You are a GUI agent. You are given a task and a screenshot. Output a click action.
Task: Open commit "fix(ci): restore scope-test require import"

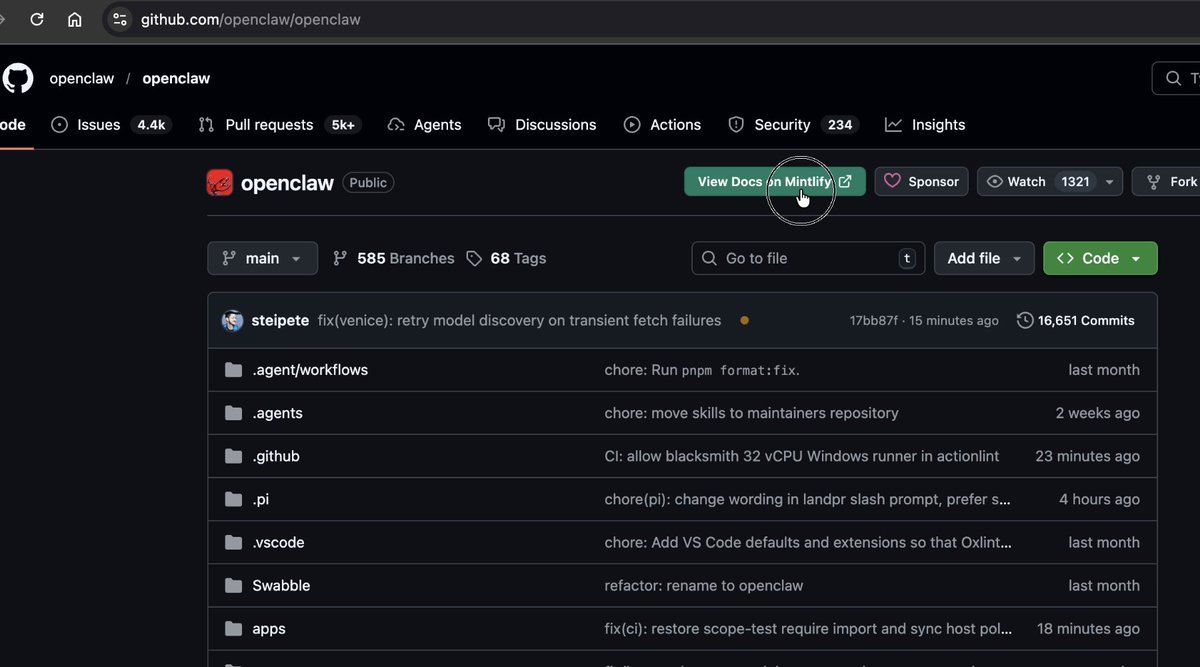809,629
